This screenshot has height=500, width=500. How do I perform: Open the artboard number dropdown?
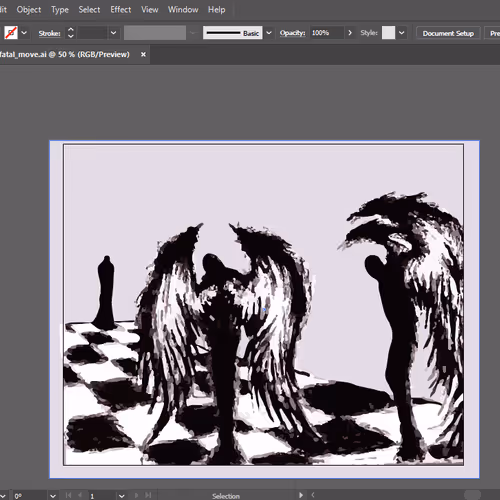(121, 496)
